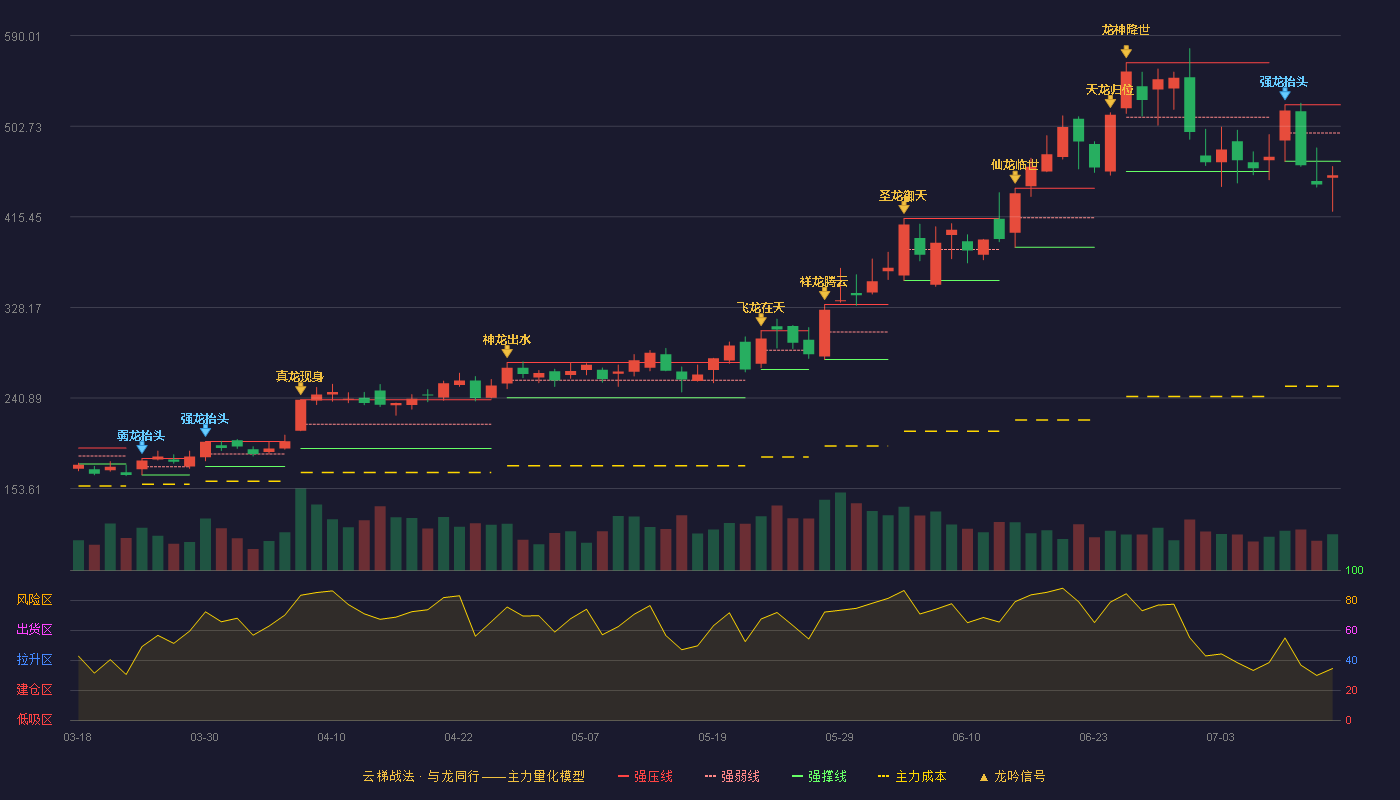1400x800 pixels.
Task: Select the 真龙现身 signal arrow
Action: tap(300, 388)
